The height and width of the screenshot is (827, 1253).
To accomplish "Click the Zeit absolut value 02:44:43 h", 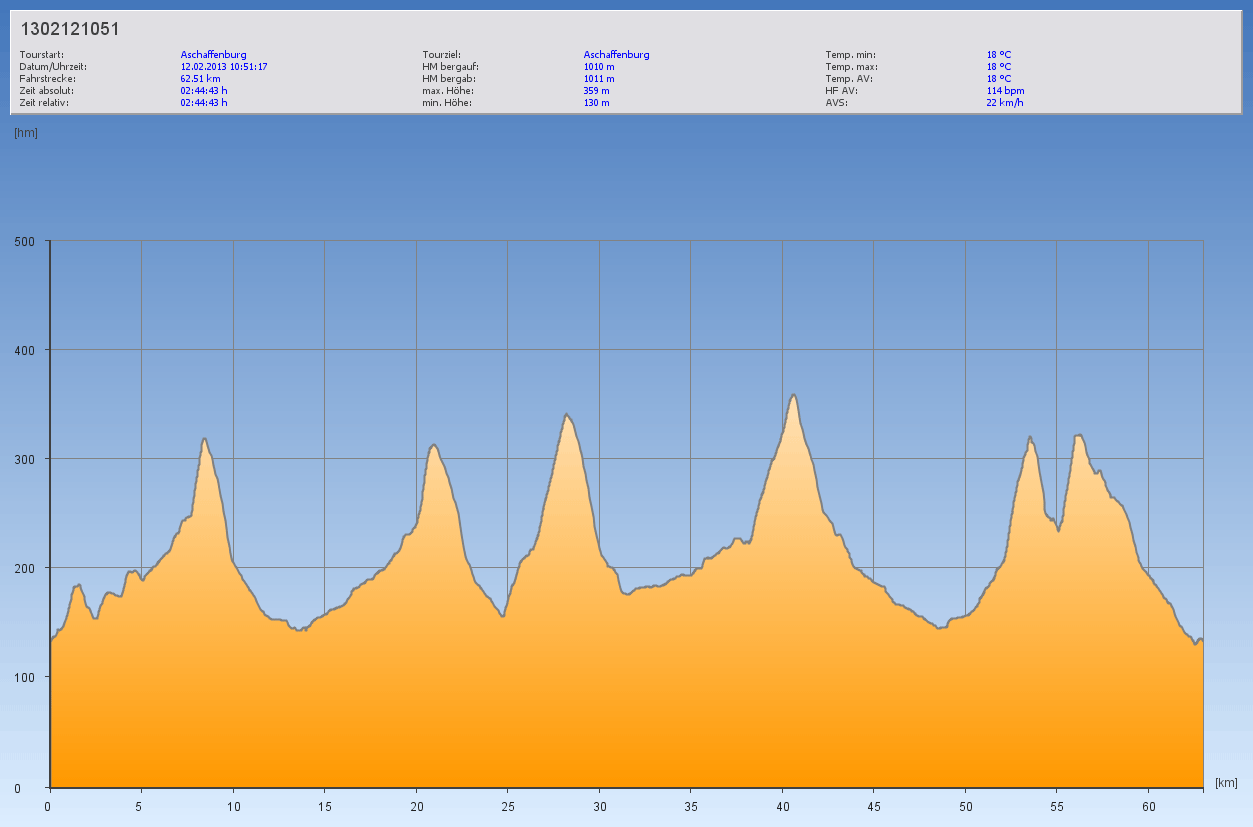I will click(204, 90).
